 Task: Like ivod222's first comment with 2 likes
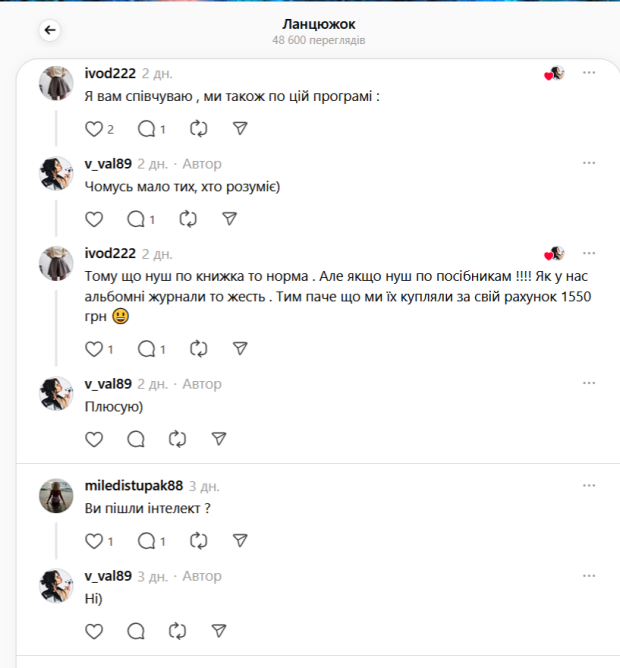click(94, 129)
